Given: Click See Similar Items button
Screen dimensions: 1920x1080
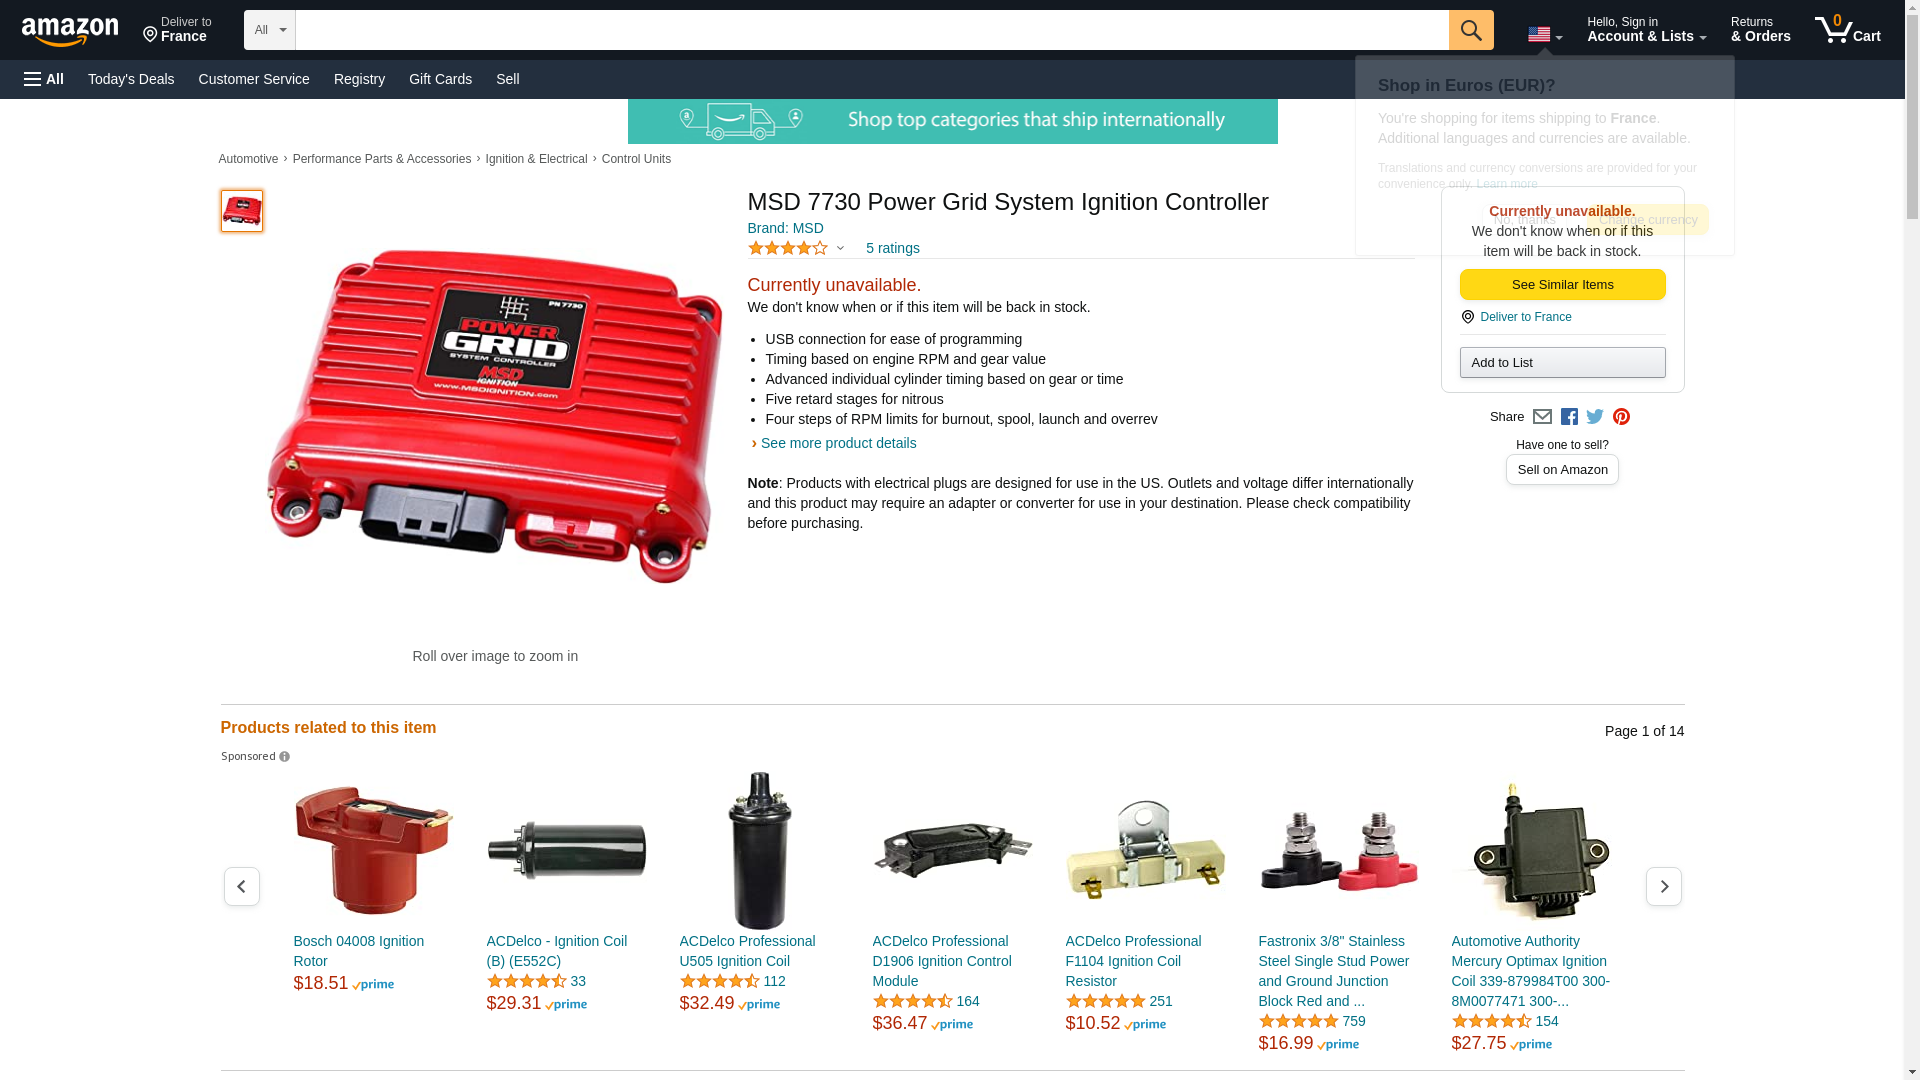Looking at the screenshot, I should pyautogui.click(x=1562, y=285).
